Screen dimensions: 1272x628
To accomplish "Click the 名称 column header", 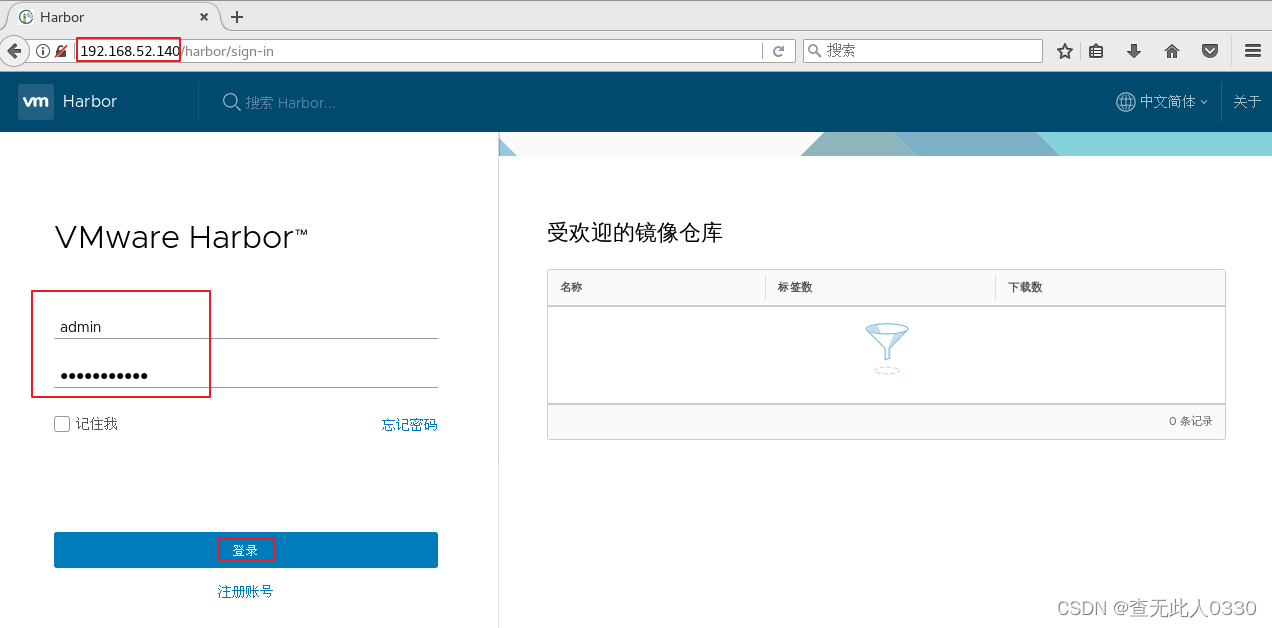I will click(571, 287).
